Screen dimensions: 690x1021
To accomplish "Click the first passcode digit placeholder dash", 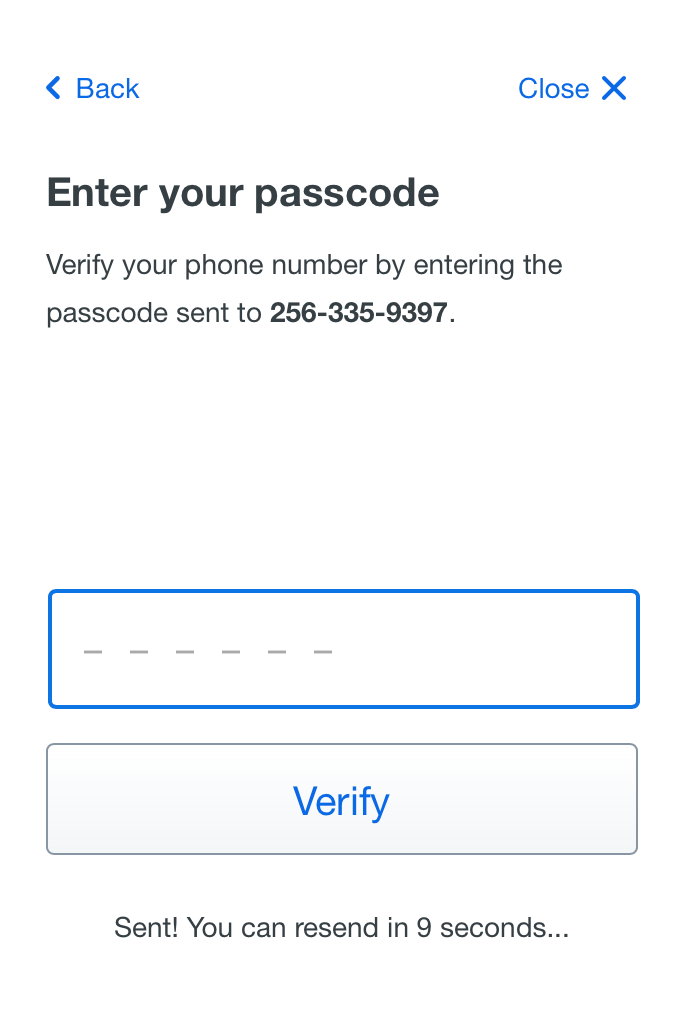I will (93, 652).
